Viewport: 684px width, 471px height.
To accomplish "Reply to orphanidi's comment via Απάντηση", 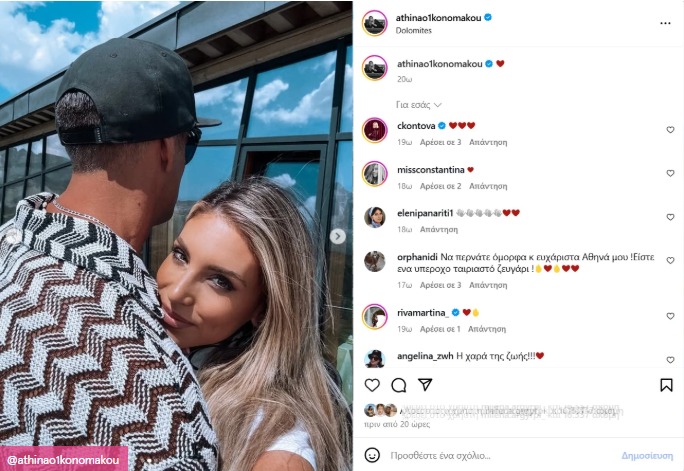I will point(488,285).
